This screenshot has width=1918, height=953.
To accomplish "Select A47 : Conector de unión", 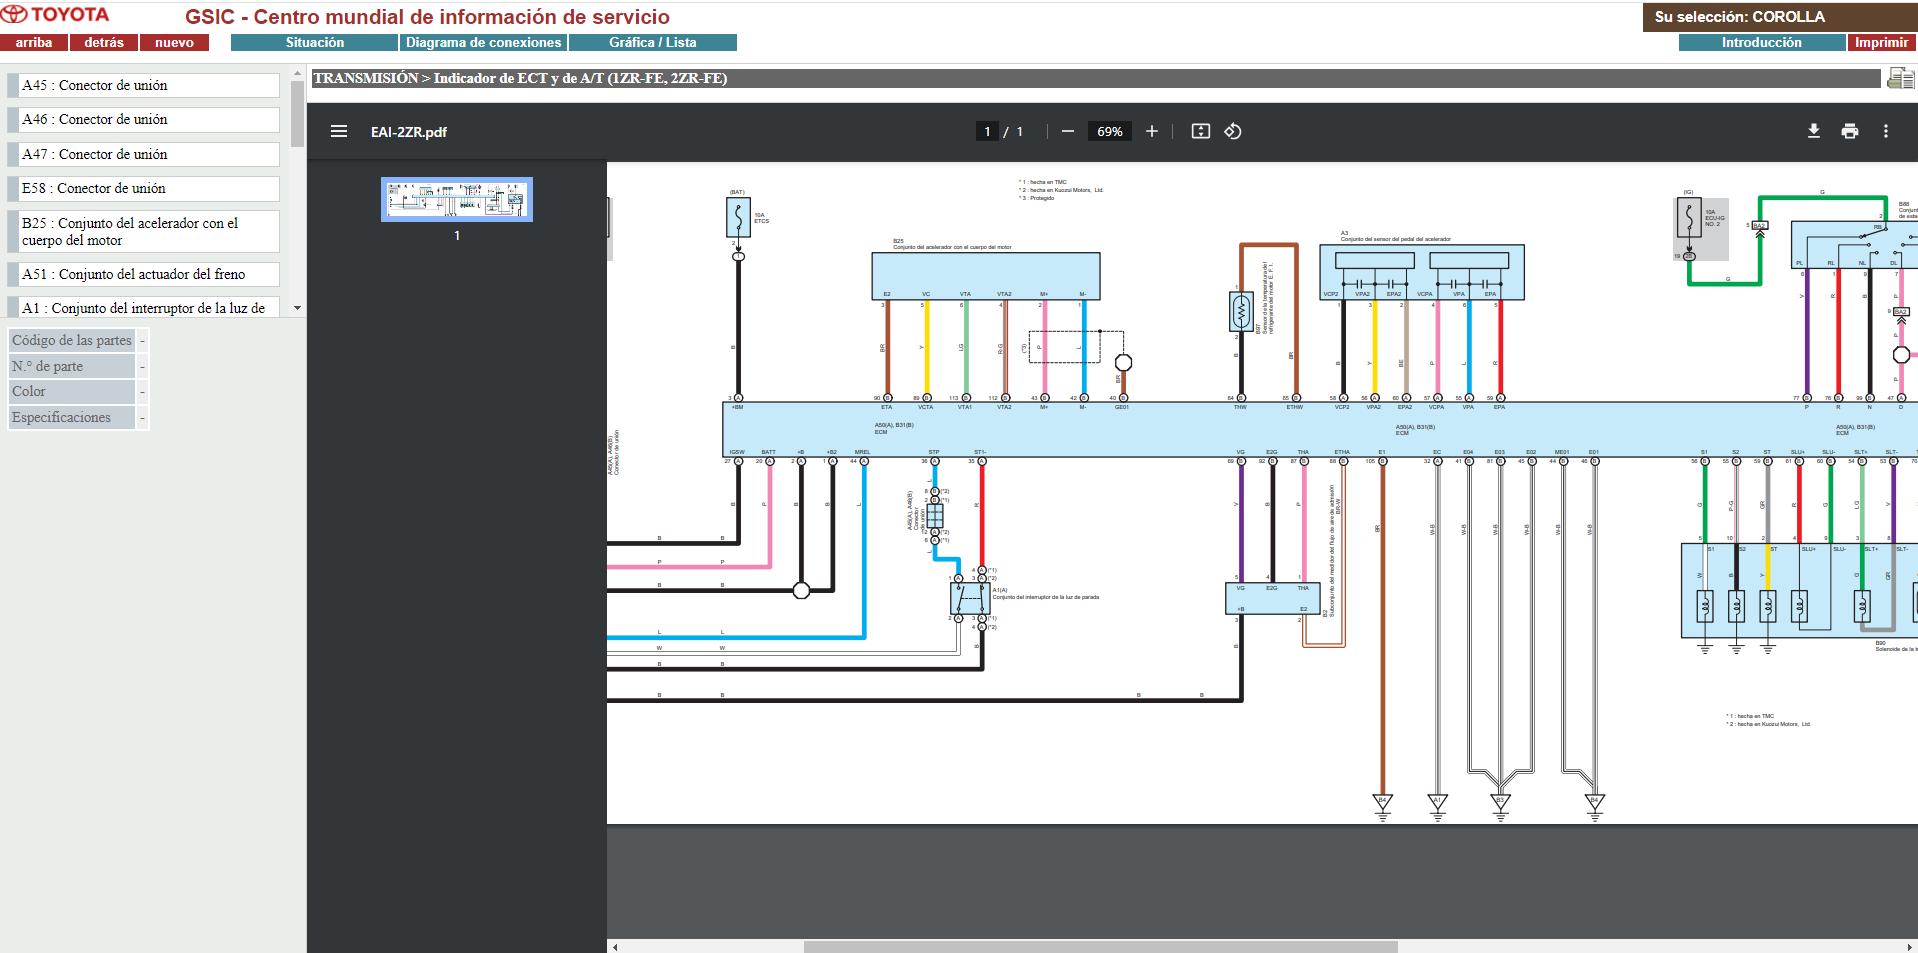I will [143, 154].
